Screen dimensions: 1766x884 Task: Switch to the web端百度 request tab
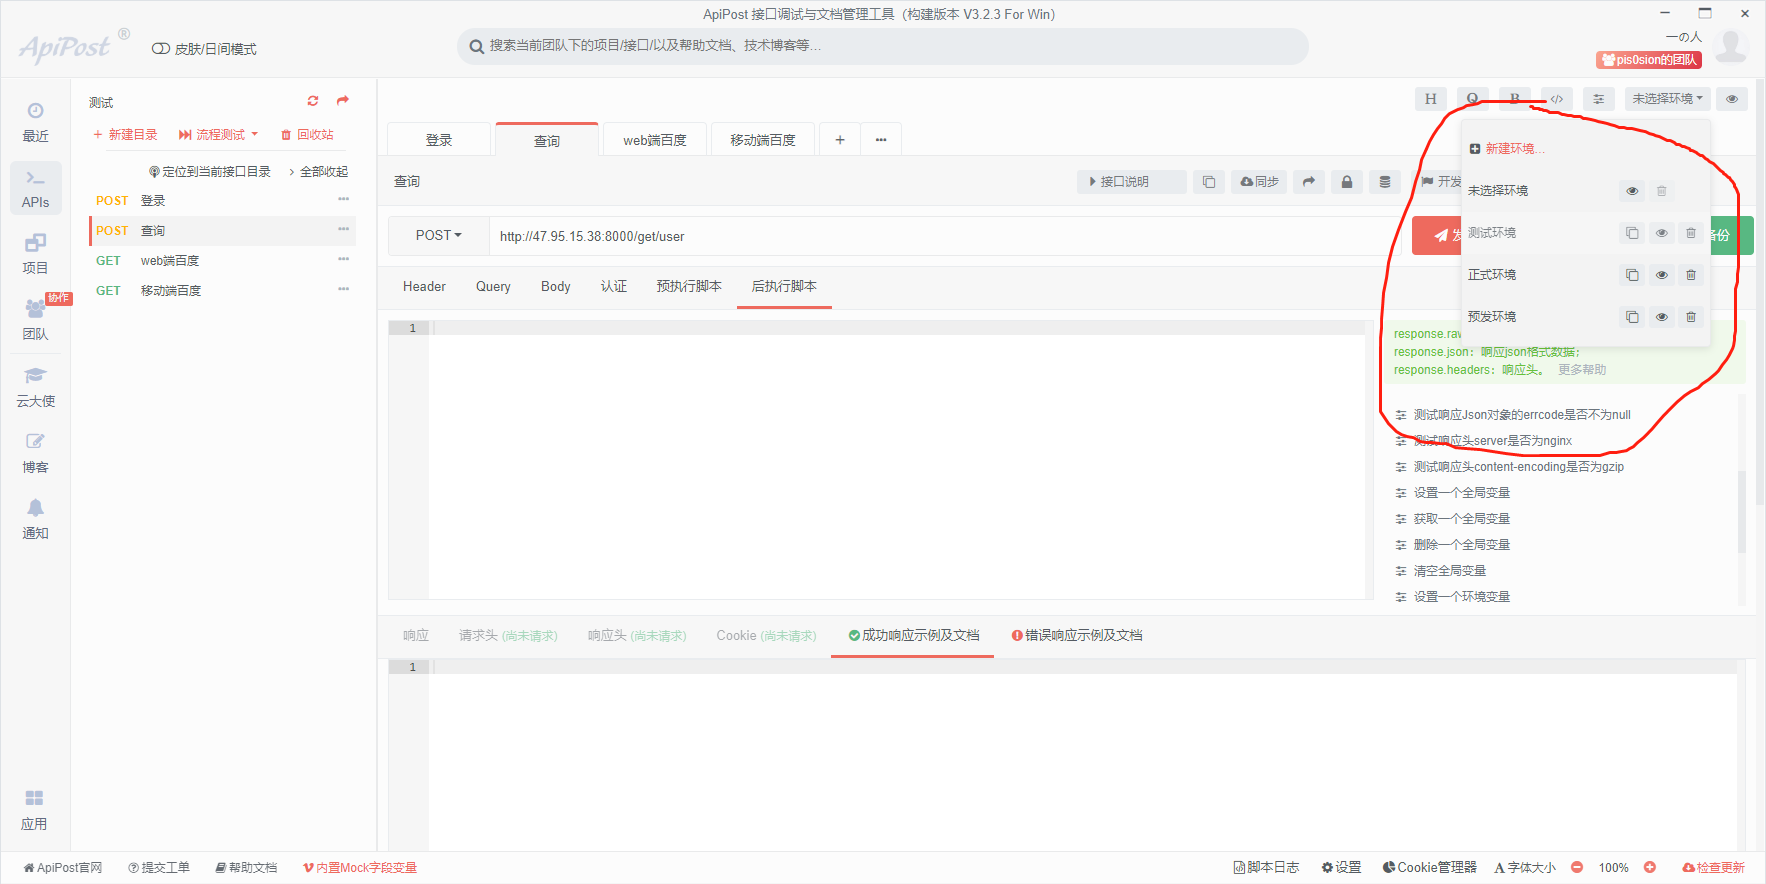(655, 140)
